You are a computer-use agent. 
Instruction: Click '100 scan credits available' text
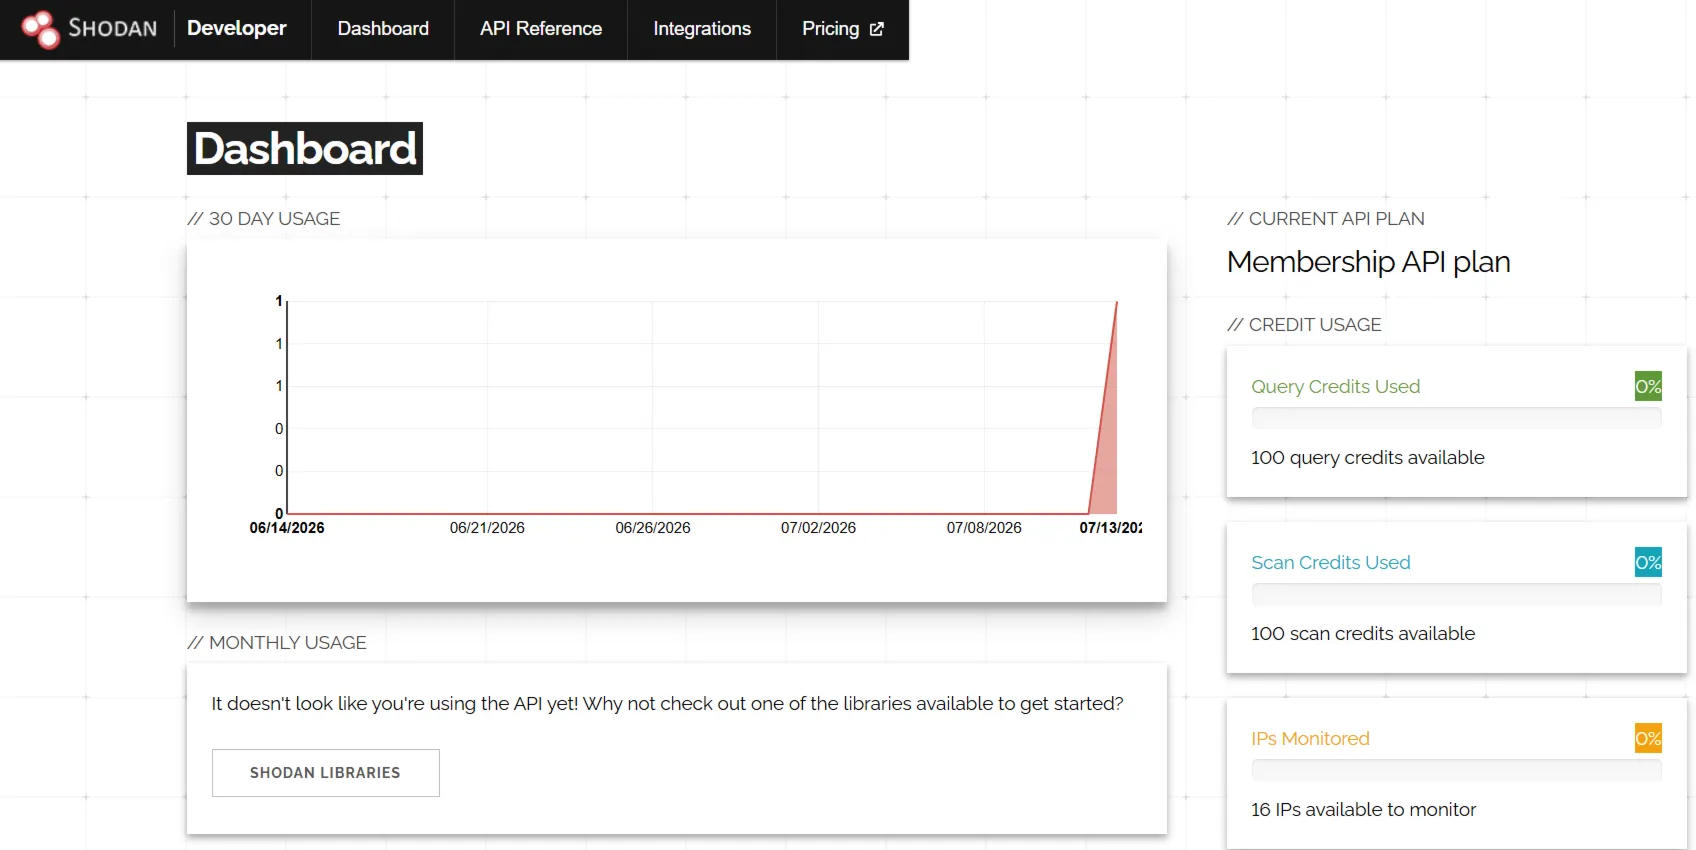point(1363,634)
